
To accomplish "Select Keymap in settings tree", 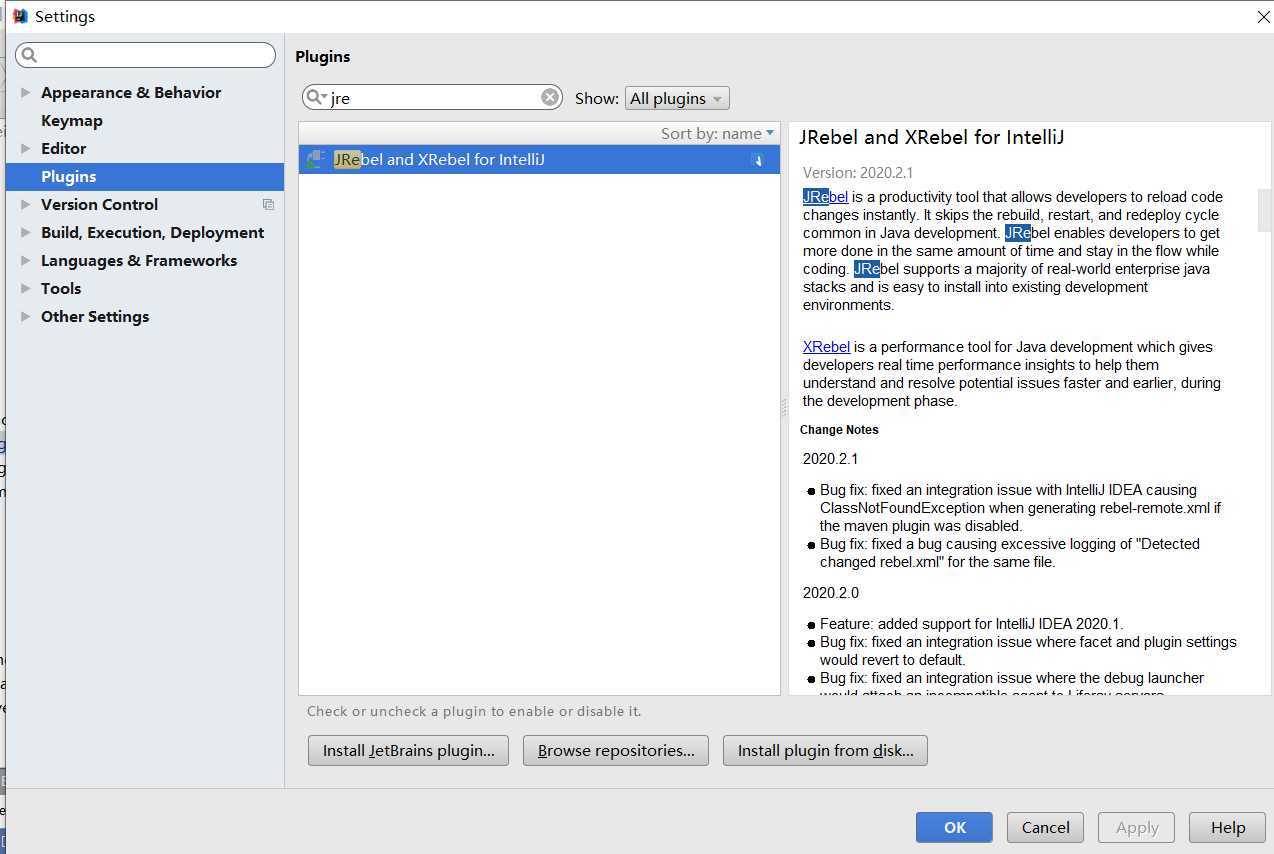I will 72,120.
